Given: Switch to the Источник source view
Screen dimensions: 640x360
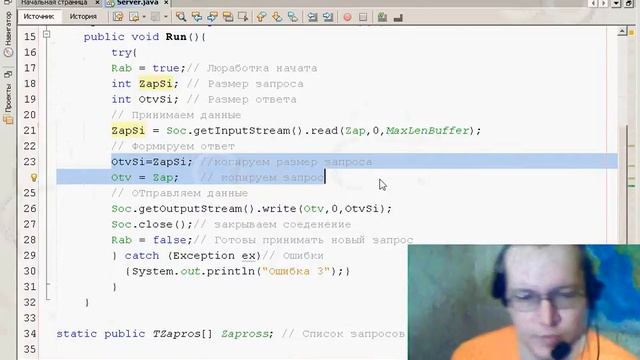Looking at the screenshot, I should pos(39,17).
